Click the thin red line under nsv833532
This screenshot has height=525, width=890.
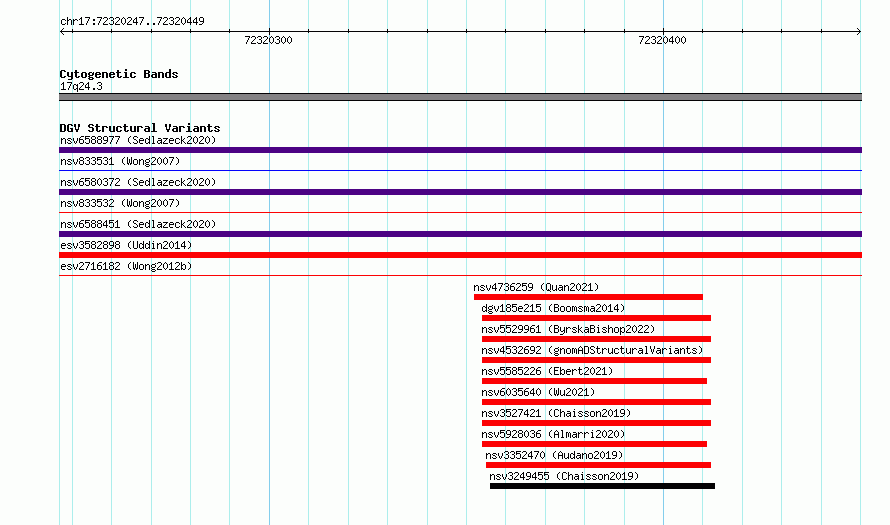(460, 212)
